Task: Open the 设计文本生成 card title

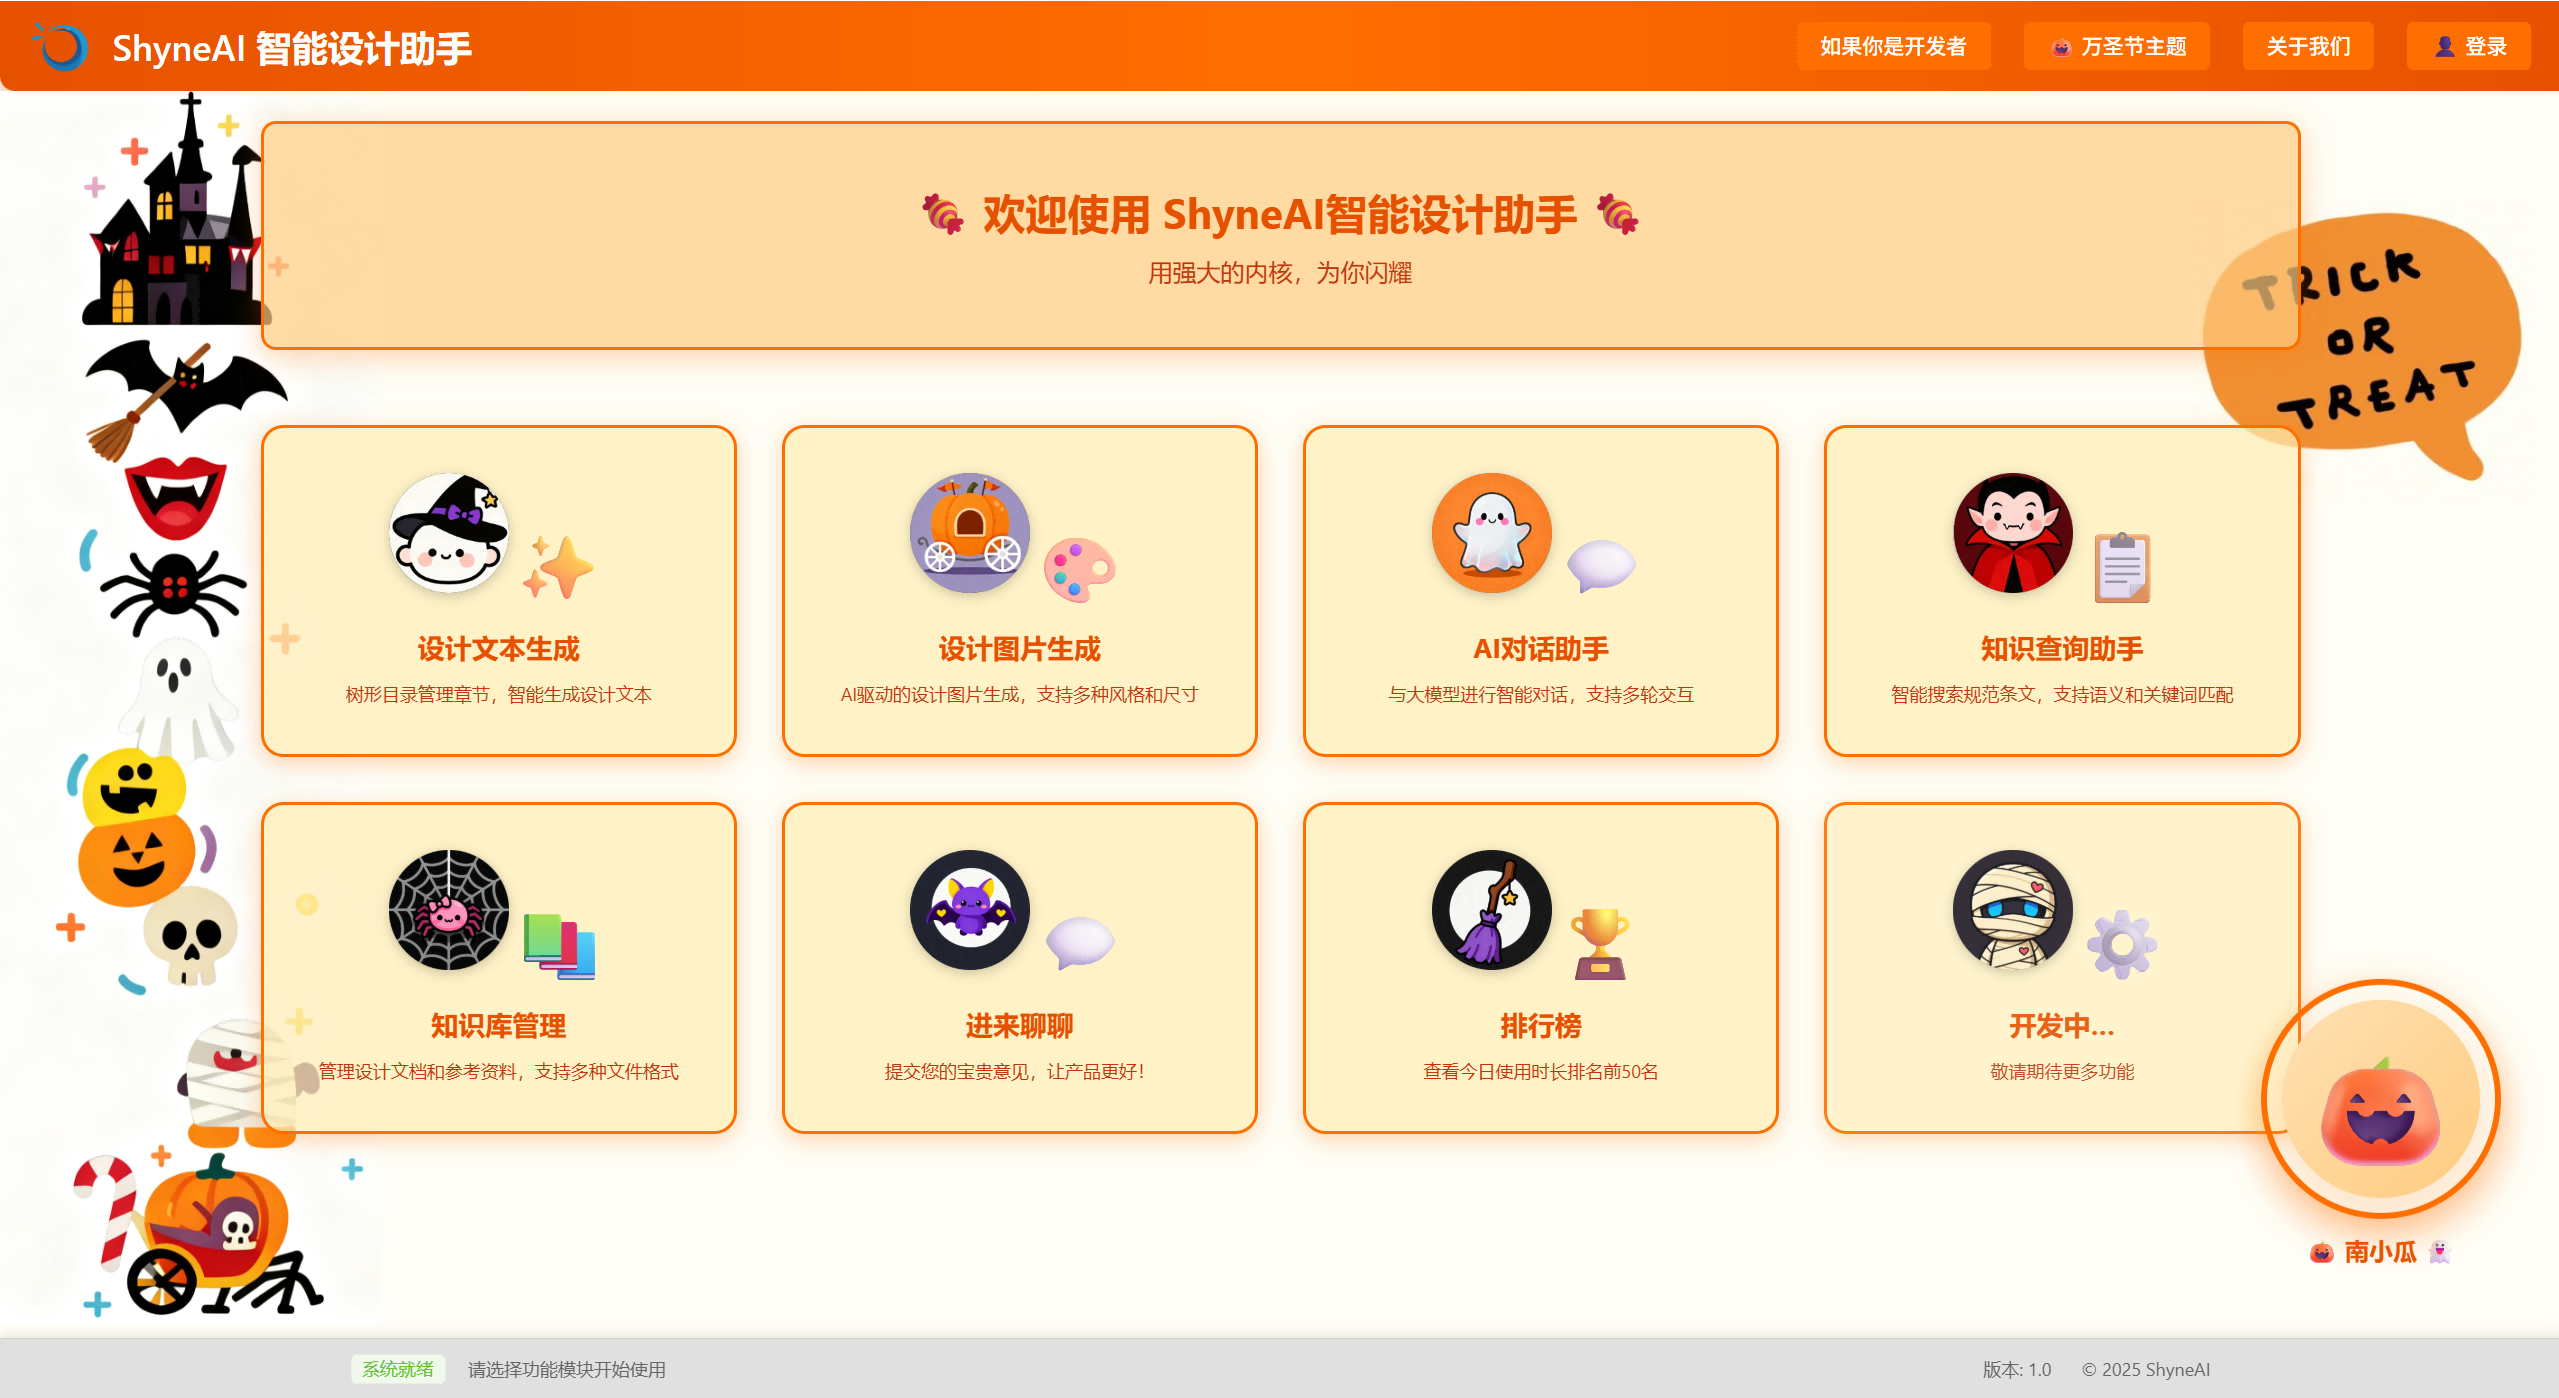Action: (498, 649)
